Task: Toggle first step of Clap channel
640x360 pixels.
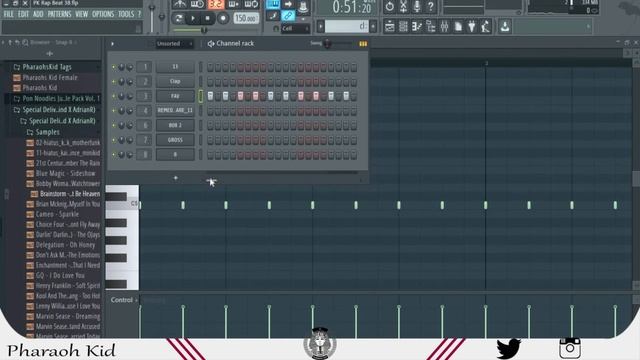Action: pos(210,82)
